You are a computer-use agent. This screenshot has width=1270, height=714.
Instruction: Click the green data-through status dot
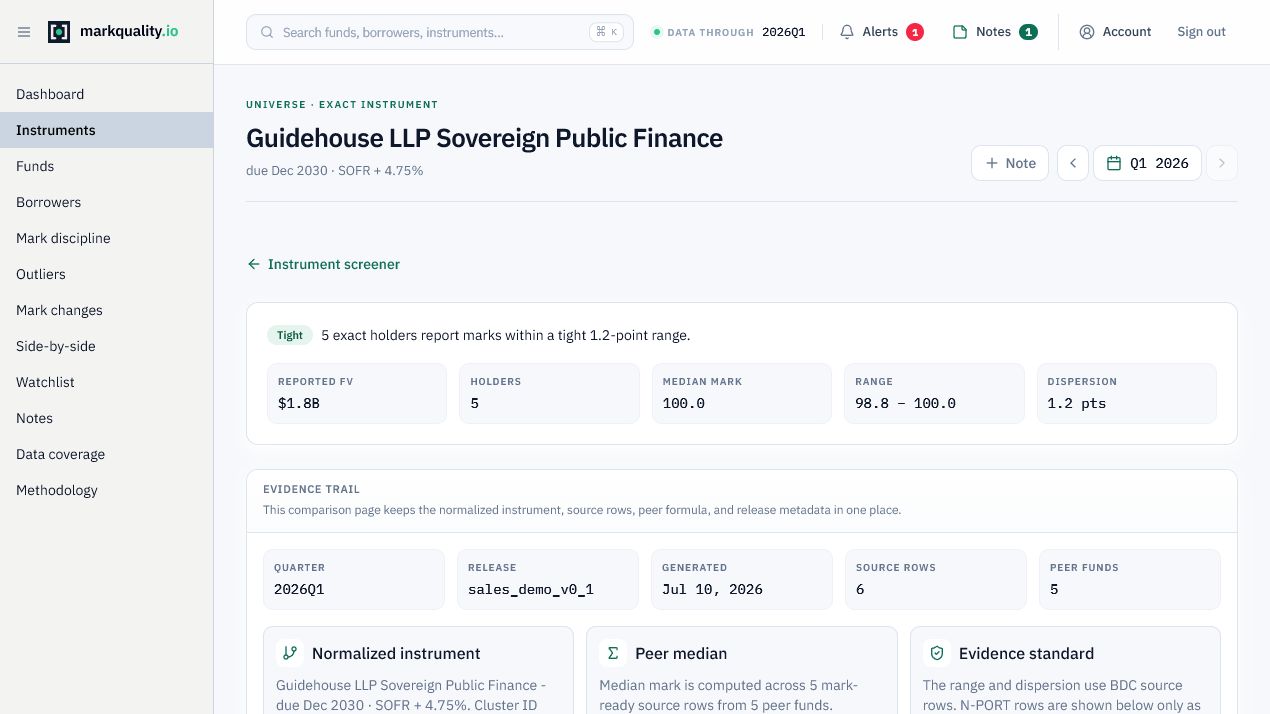(x=657, y=32)
